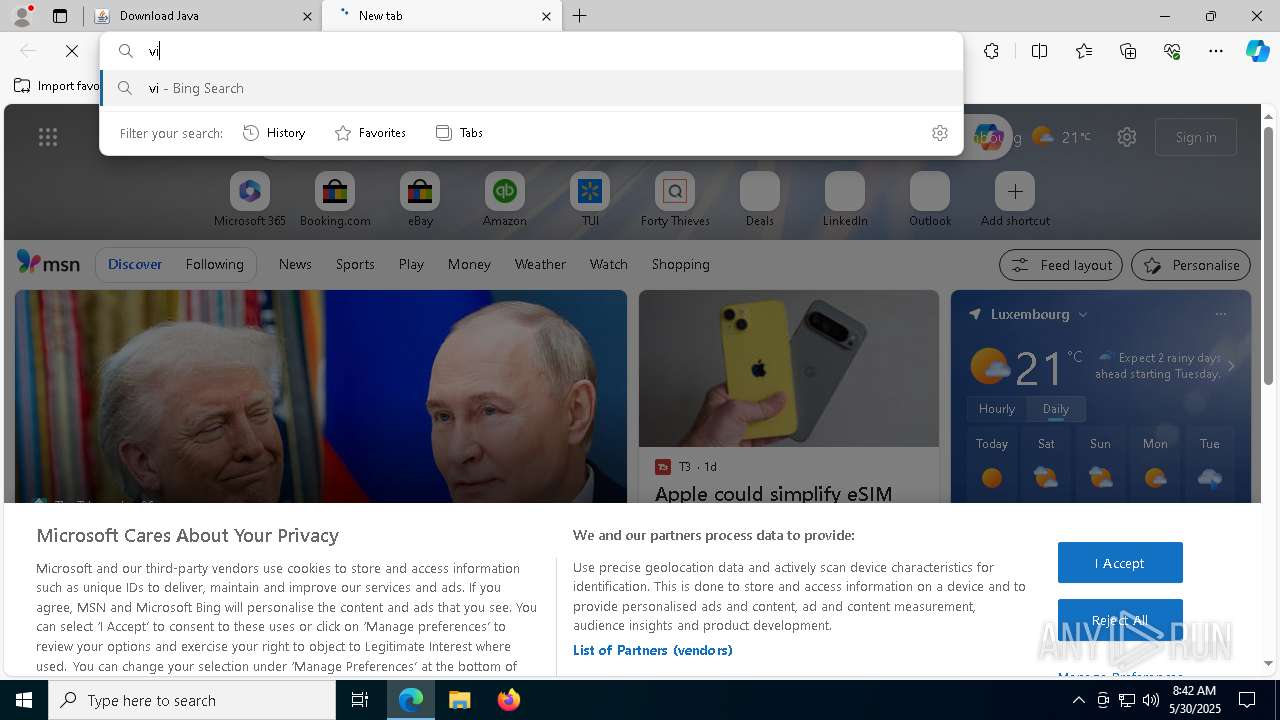The height and width of the screenshot is (720, 1280).
Task: Open the Amazon shortcut
Action: pos(505,200)
